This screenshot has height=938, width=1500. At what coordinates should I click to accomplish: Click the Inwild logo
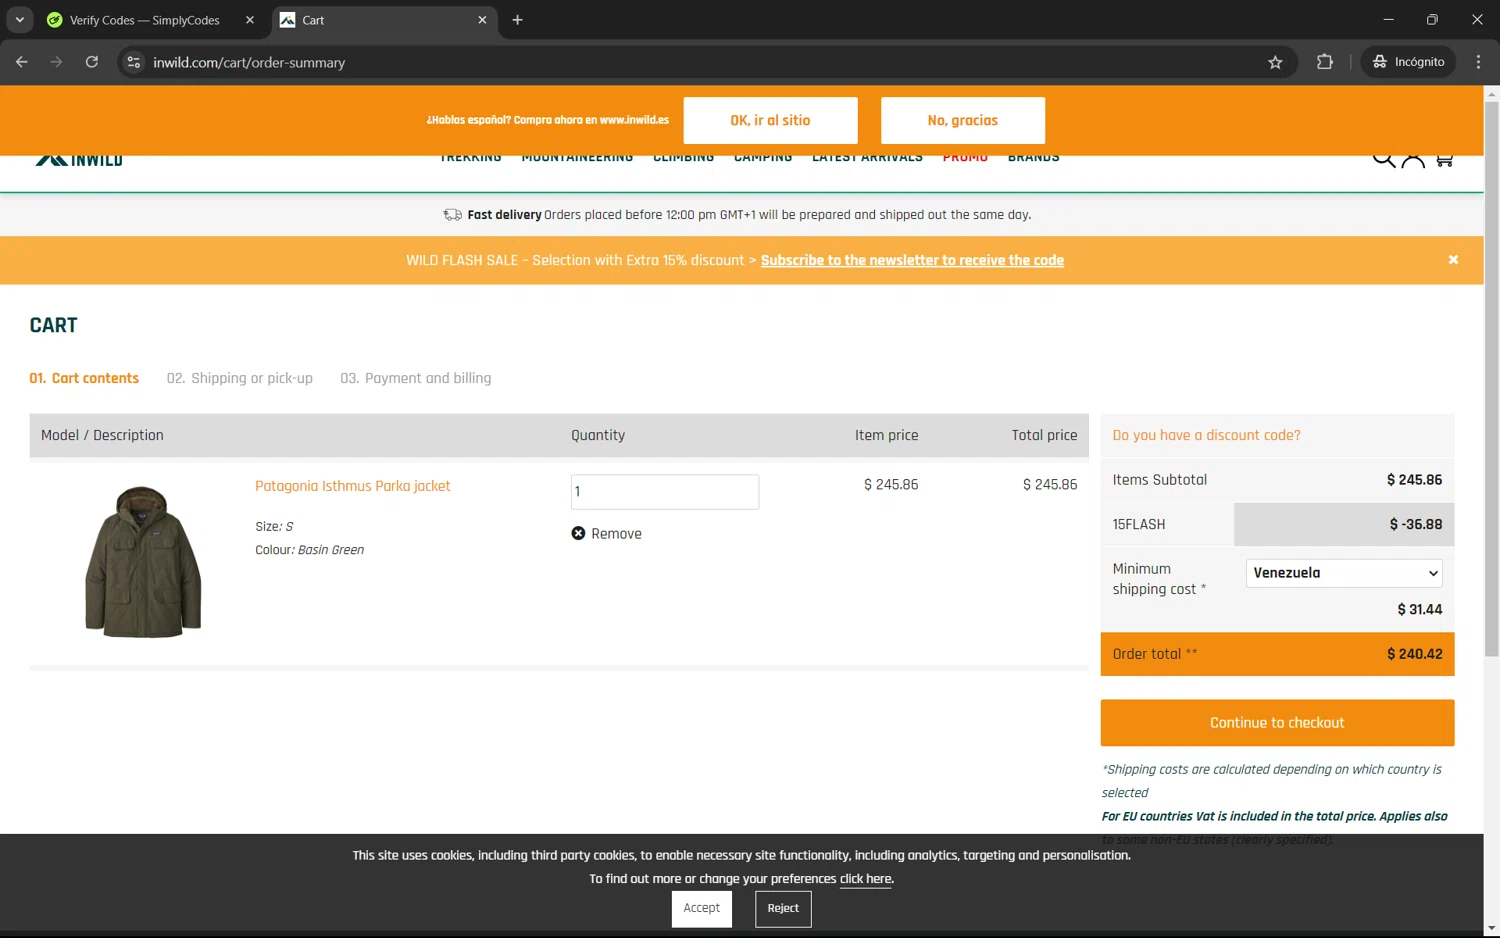[79, 159]
